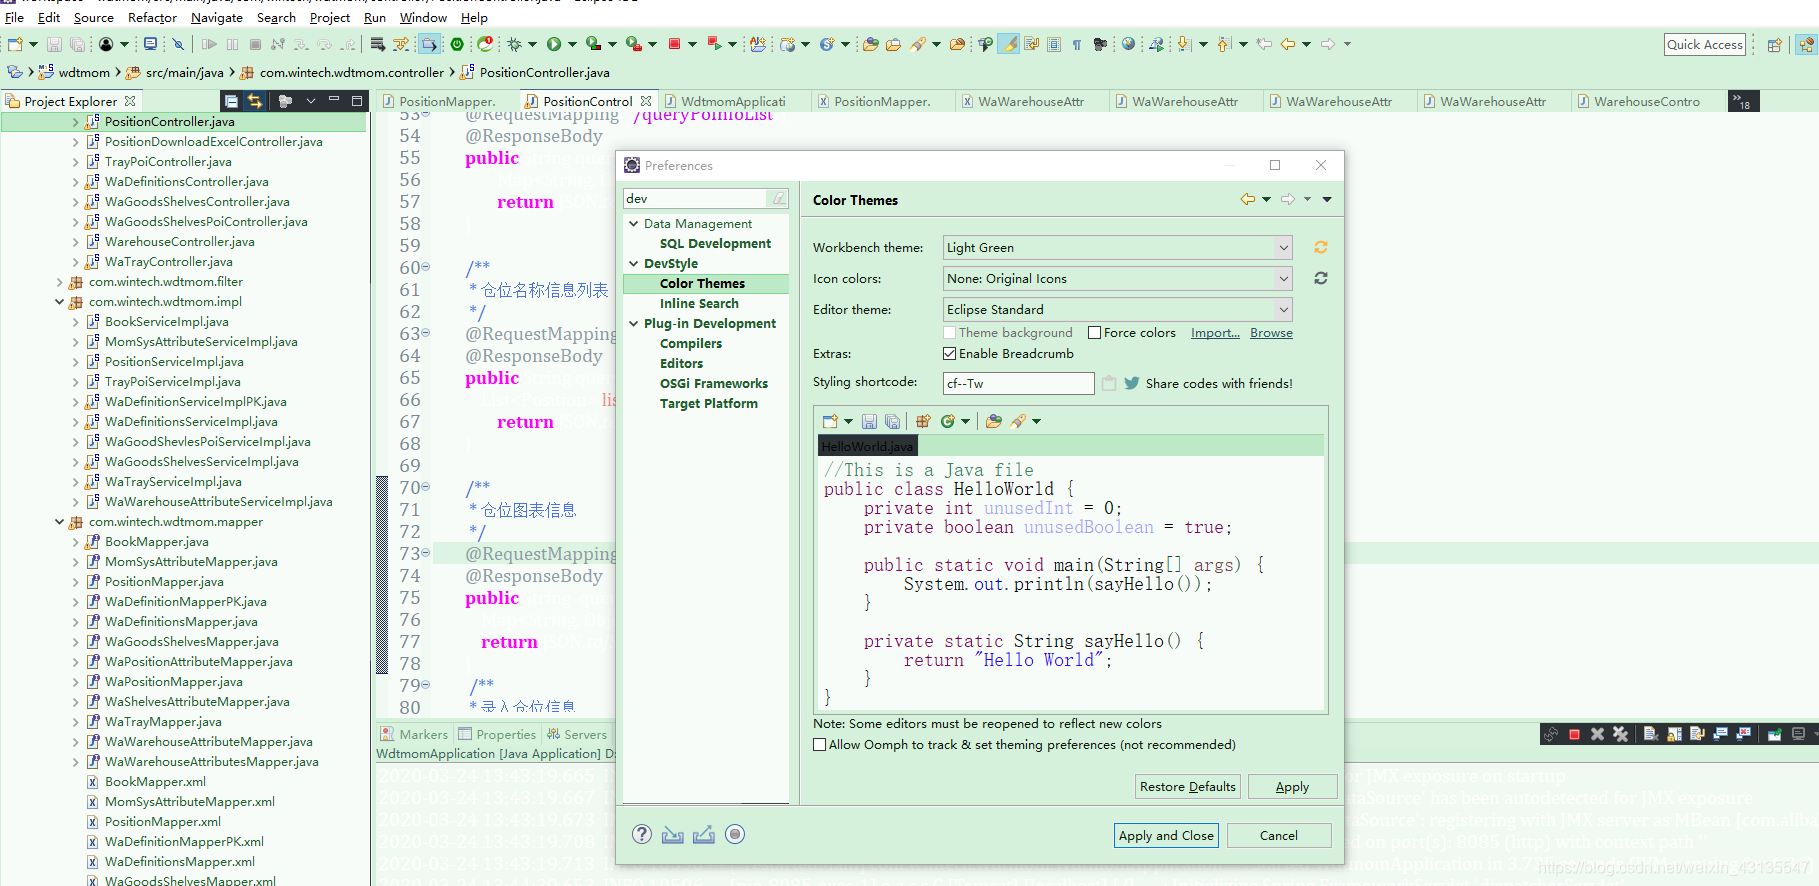Toggle the grayed Theme background checkbox
This screenshot has height=886, width=1819.
(x=949, y=333)
